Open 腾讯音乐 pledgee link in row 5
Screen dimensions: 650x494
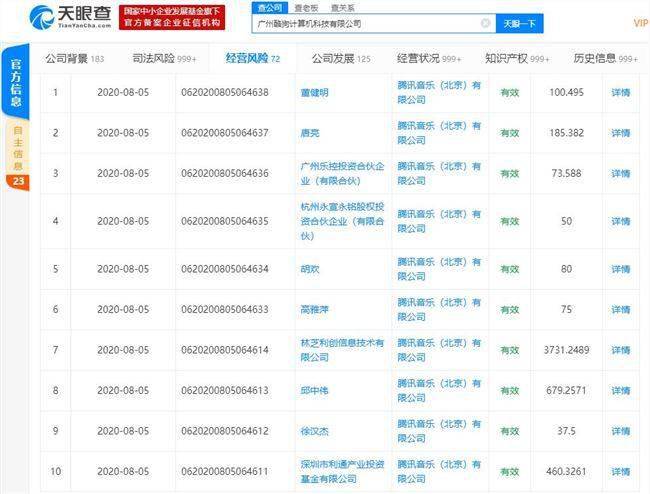pyautogui.click(x=439, y=269)
